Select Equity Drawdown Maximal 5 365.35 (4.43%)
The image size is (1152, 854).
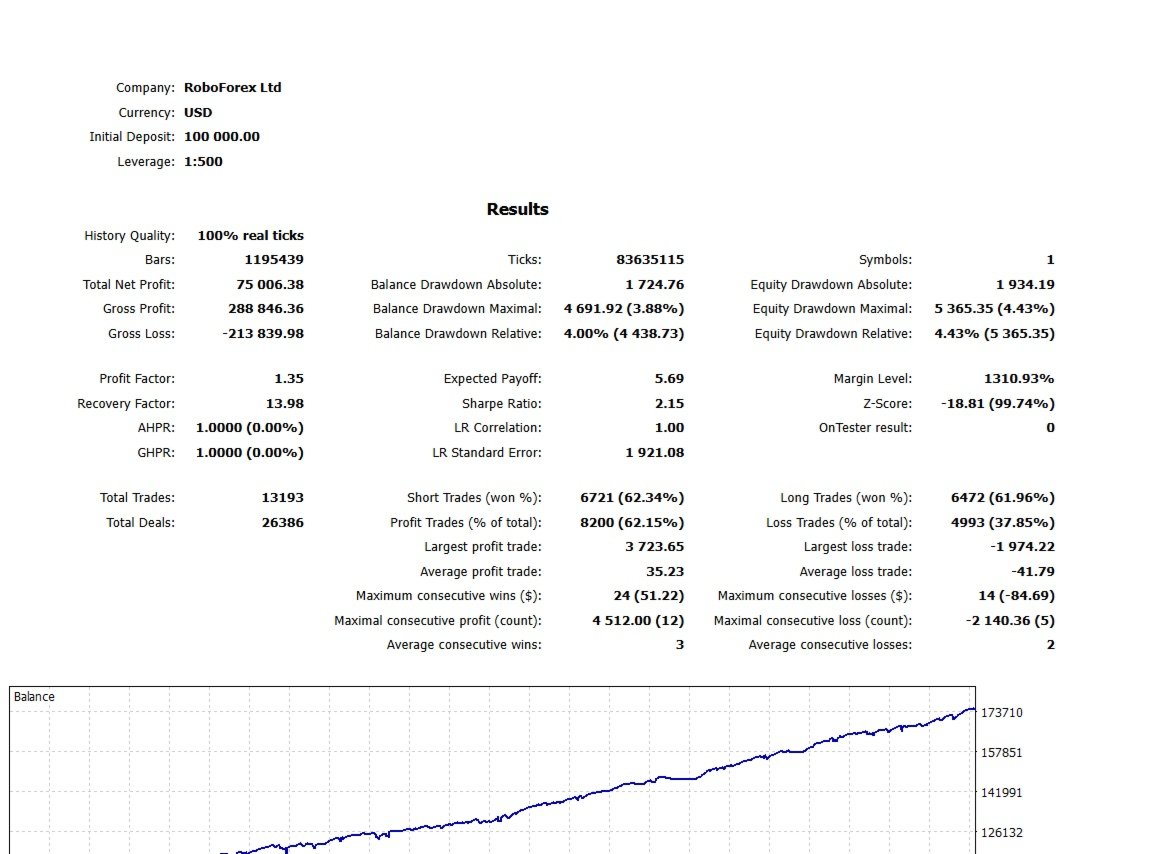point(994,309)
